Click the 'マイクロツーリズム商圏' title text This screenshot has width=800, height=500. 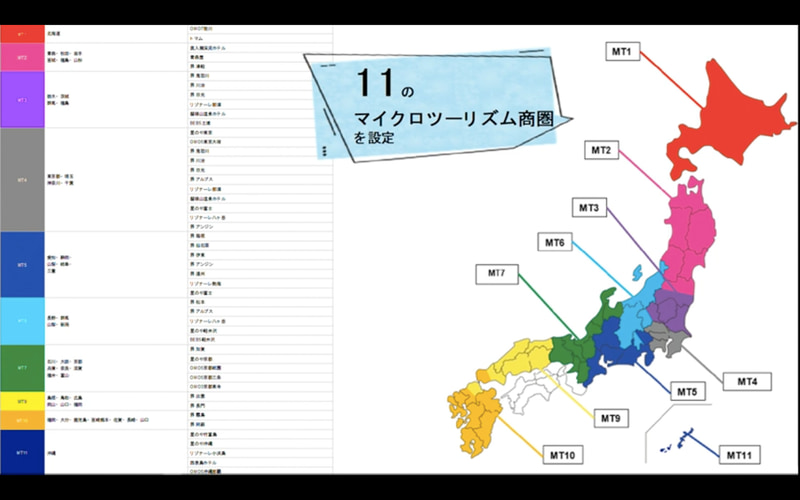pos(454,119)
